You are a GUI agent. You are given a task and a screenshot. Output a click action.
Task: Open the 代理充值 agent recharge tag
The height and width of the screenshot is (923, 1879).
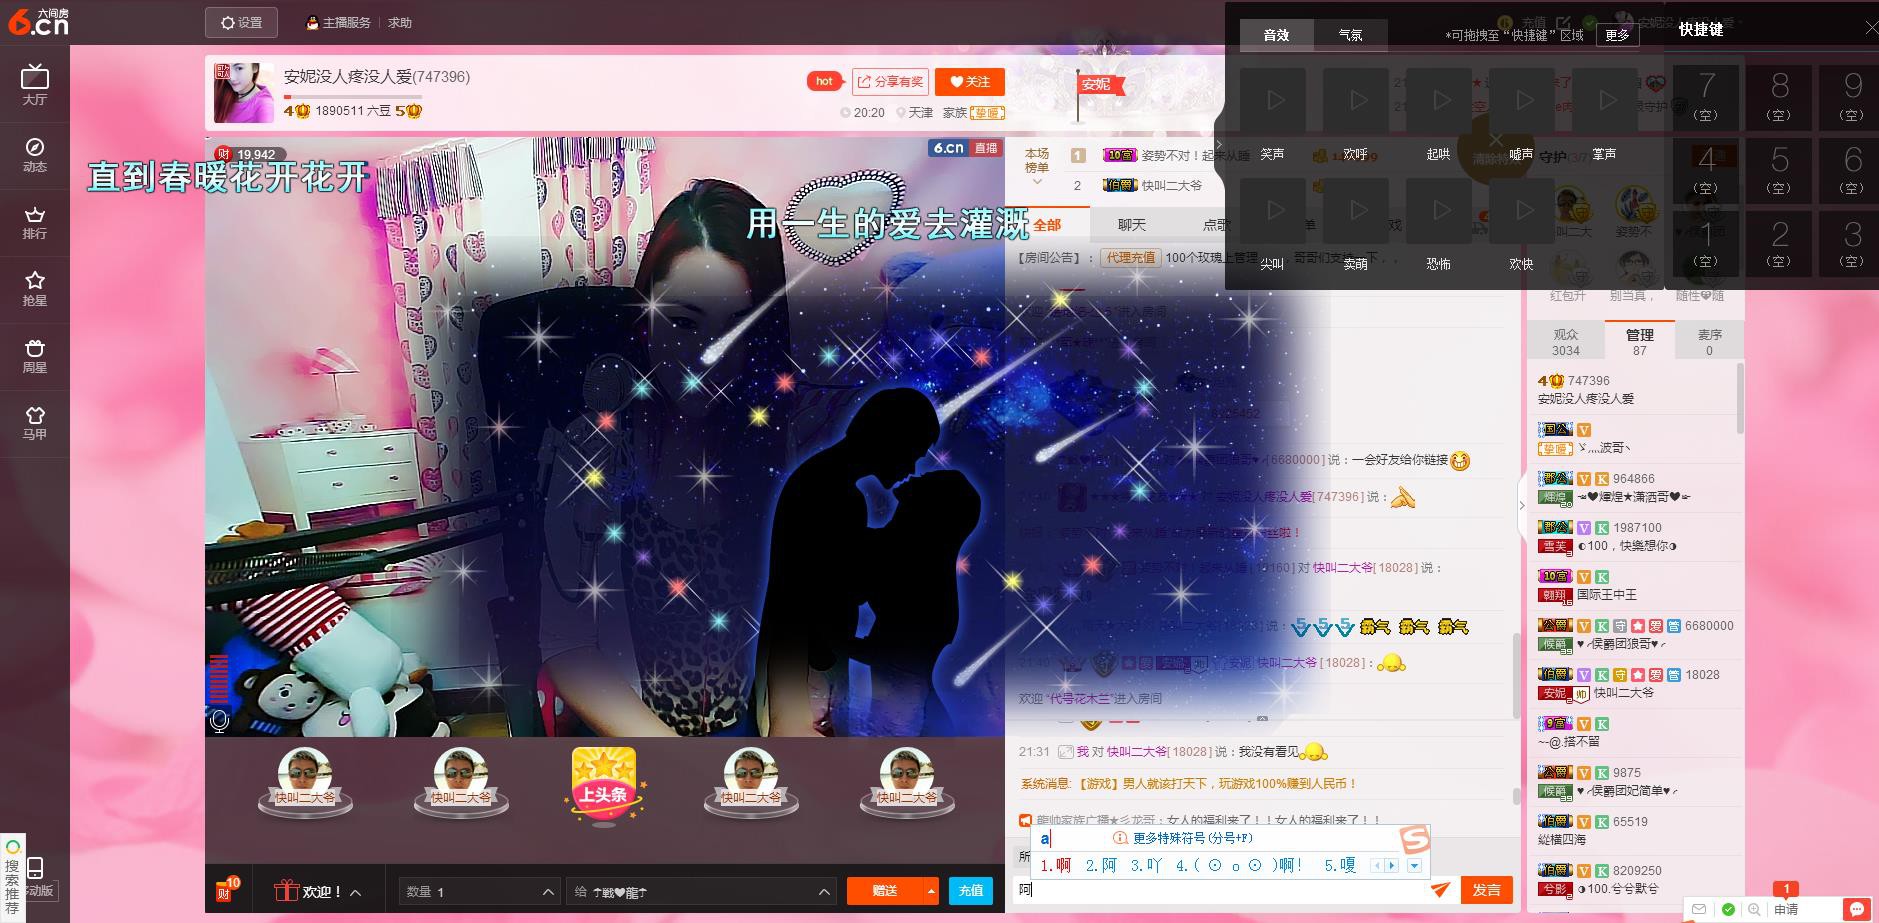click(1130, 258)
